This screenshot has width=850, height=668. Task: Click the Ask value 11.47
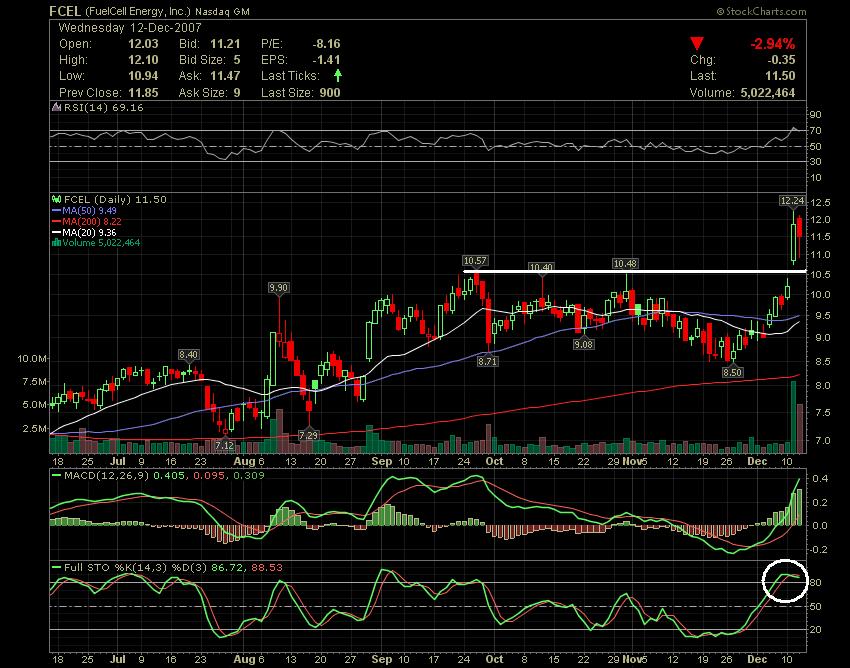225,76
